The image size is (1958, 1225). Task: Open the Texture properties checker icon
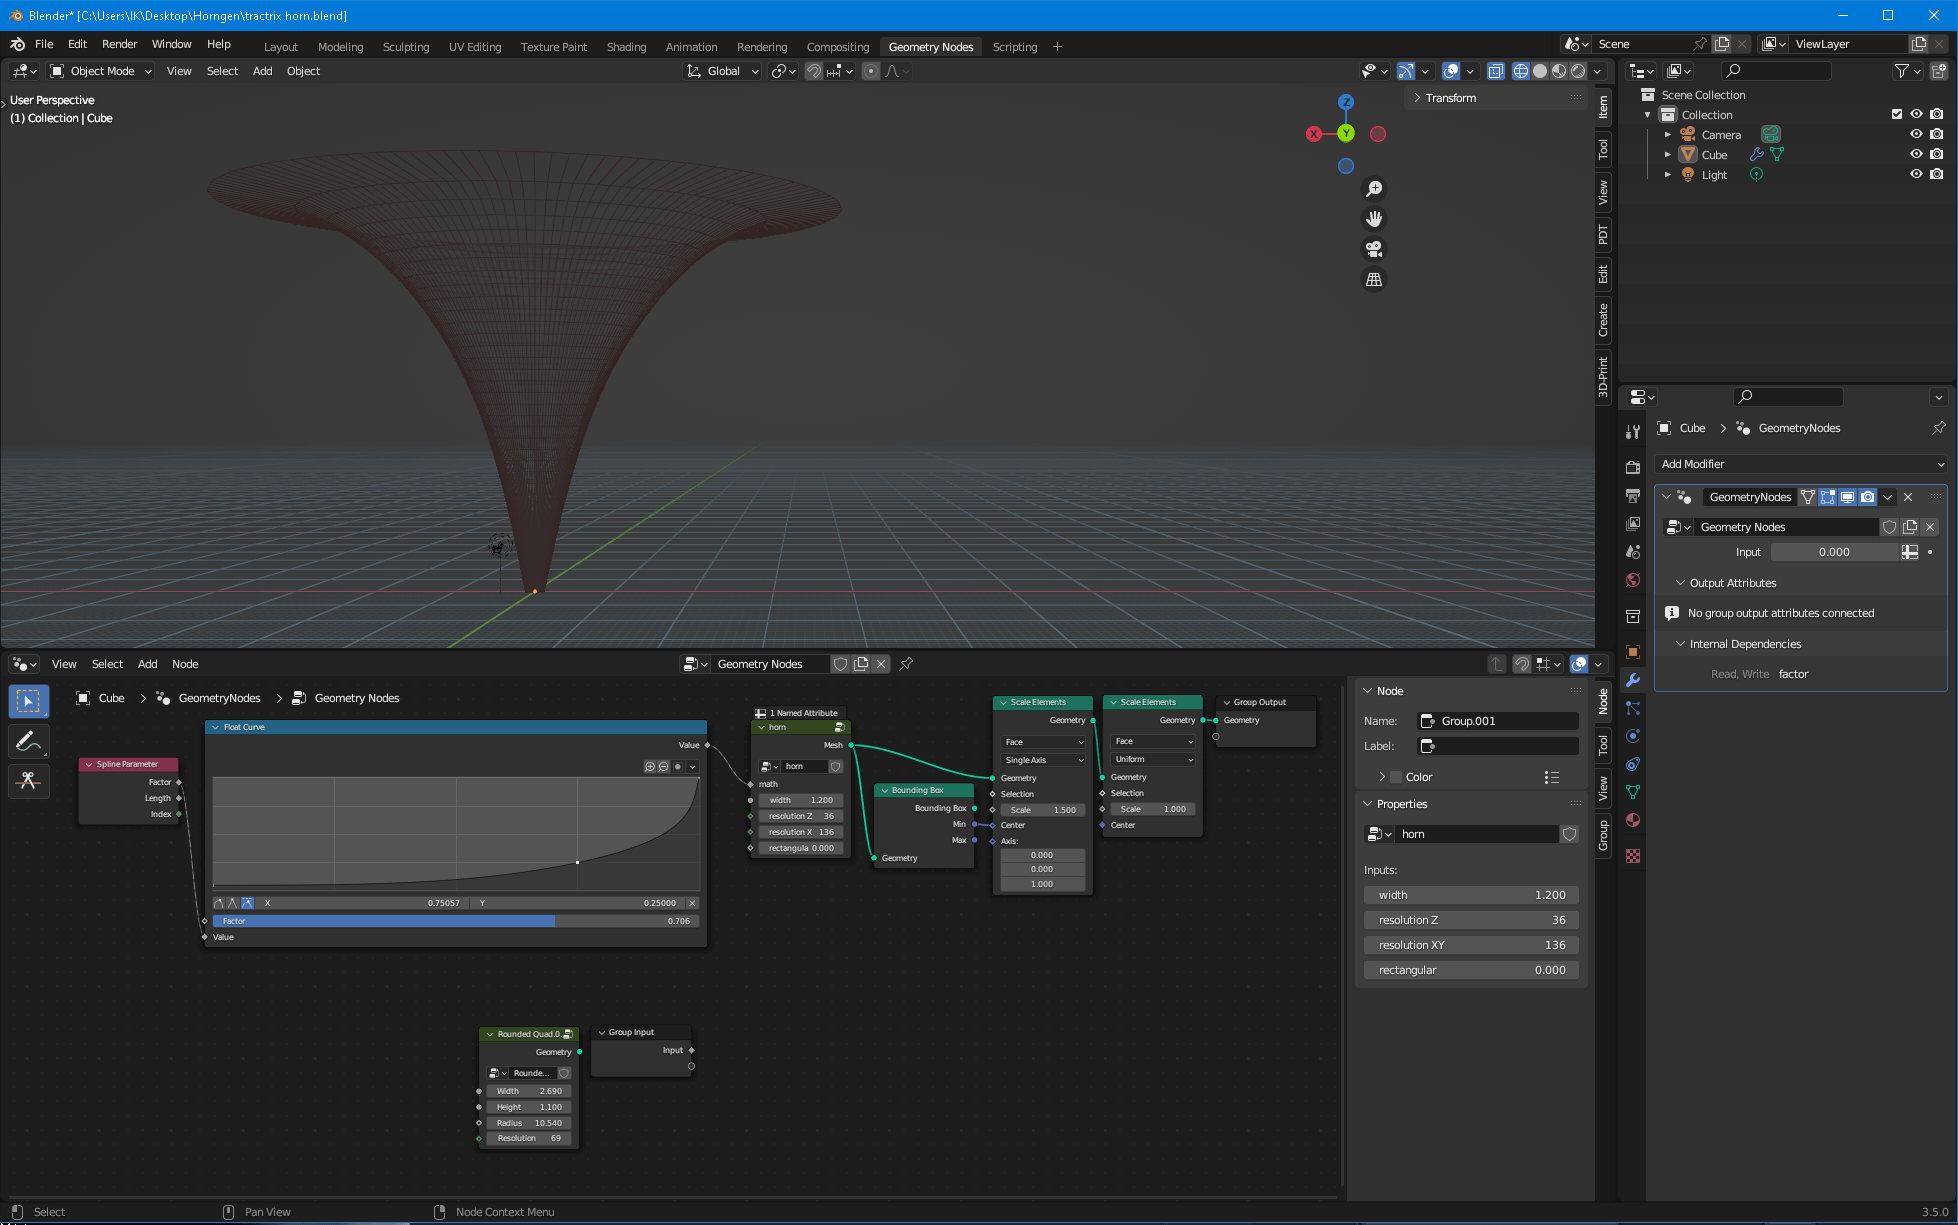point(1633,856)
